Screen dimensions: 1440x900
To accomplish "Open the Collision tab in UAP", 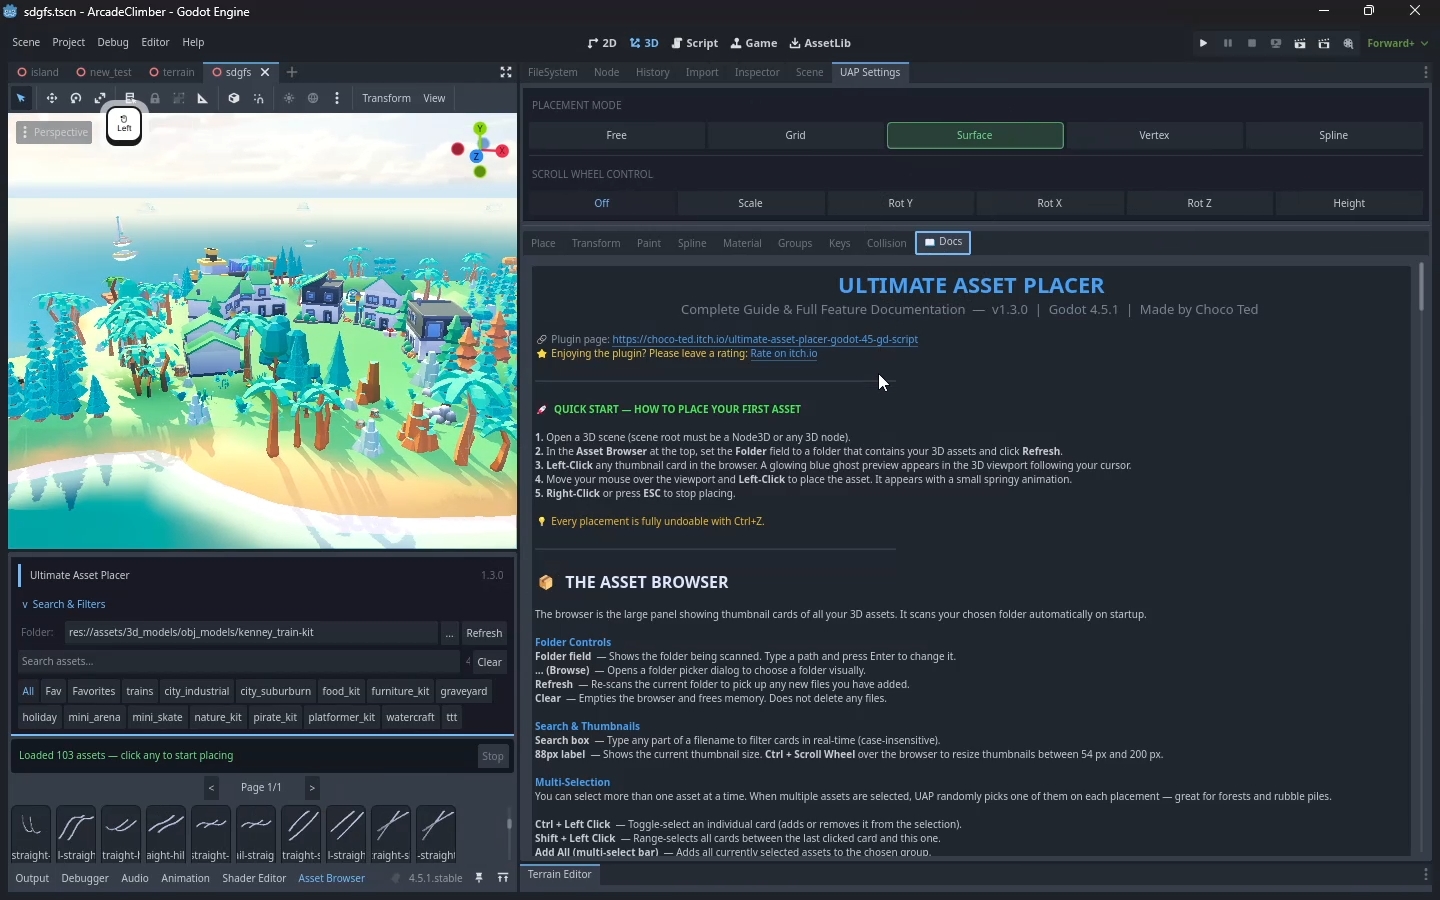I will coord(887,244).
